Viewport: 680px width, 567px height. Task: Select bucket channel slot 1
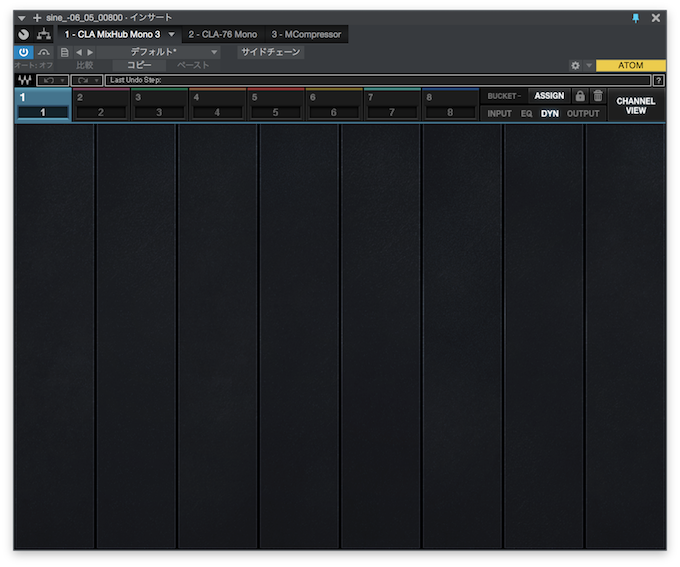[x=43, y=105]
